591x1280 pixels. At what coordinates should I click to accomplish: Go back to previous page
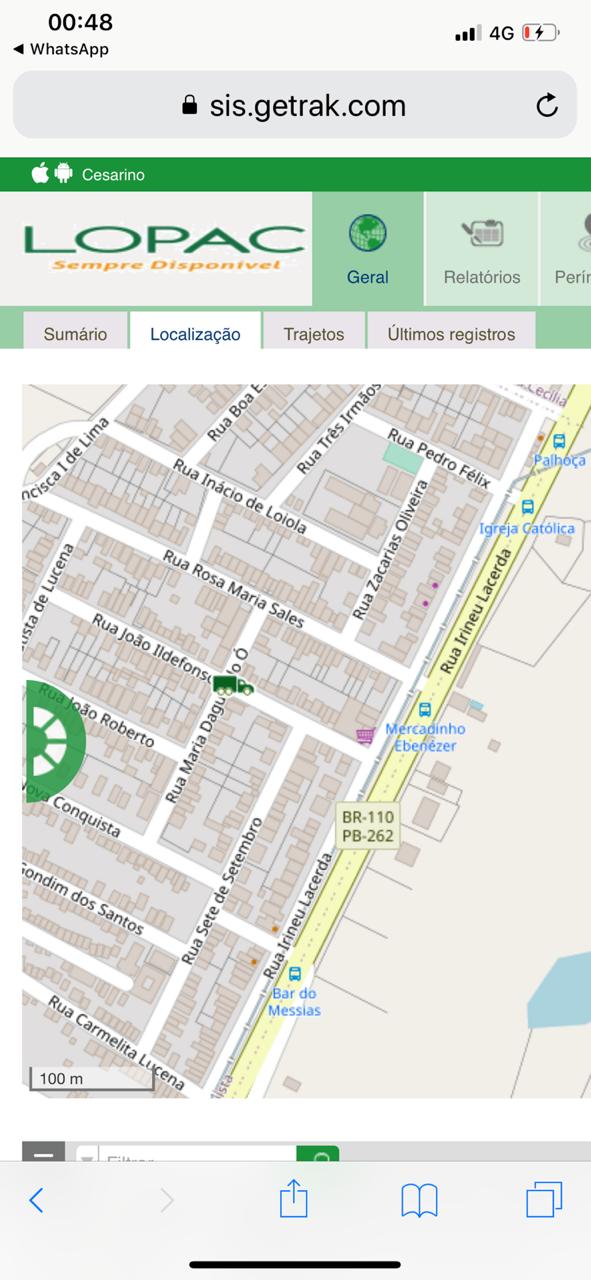tap(36, 1200)
